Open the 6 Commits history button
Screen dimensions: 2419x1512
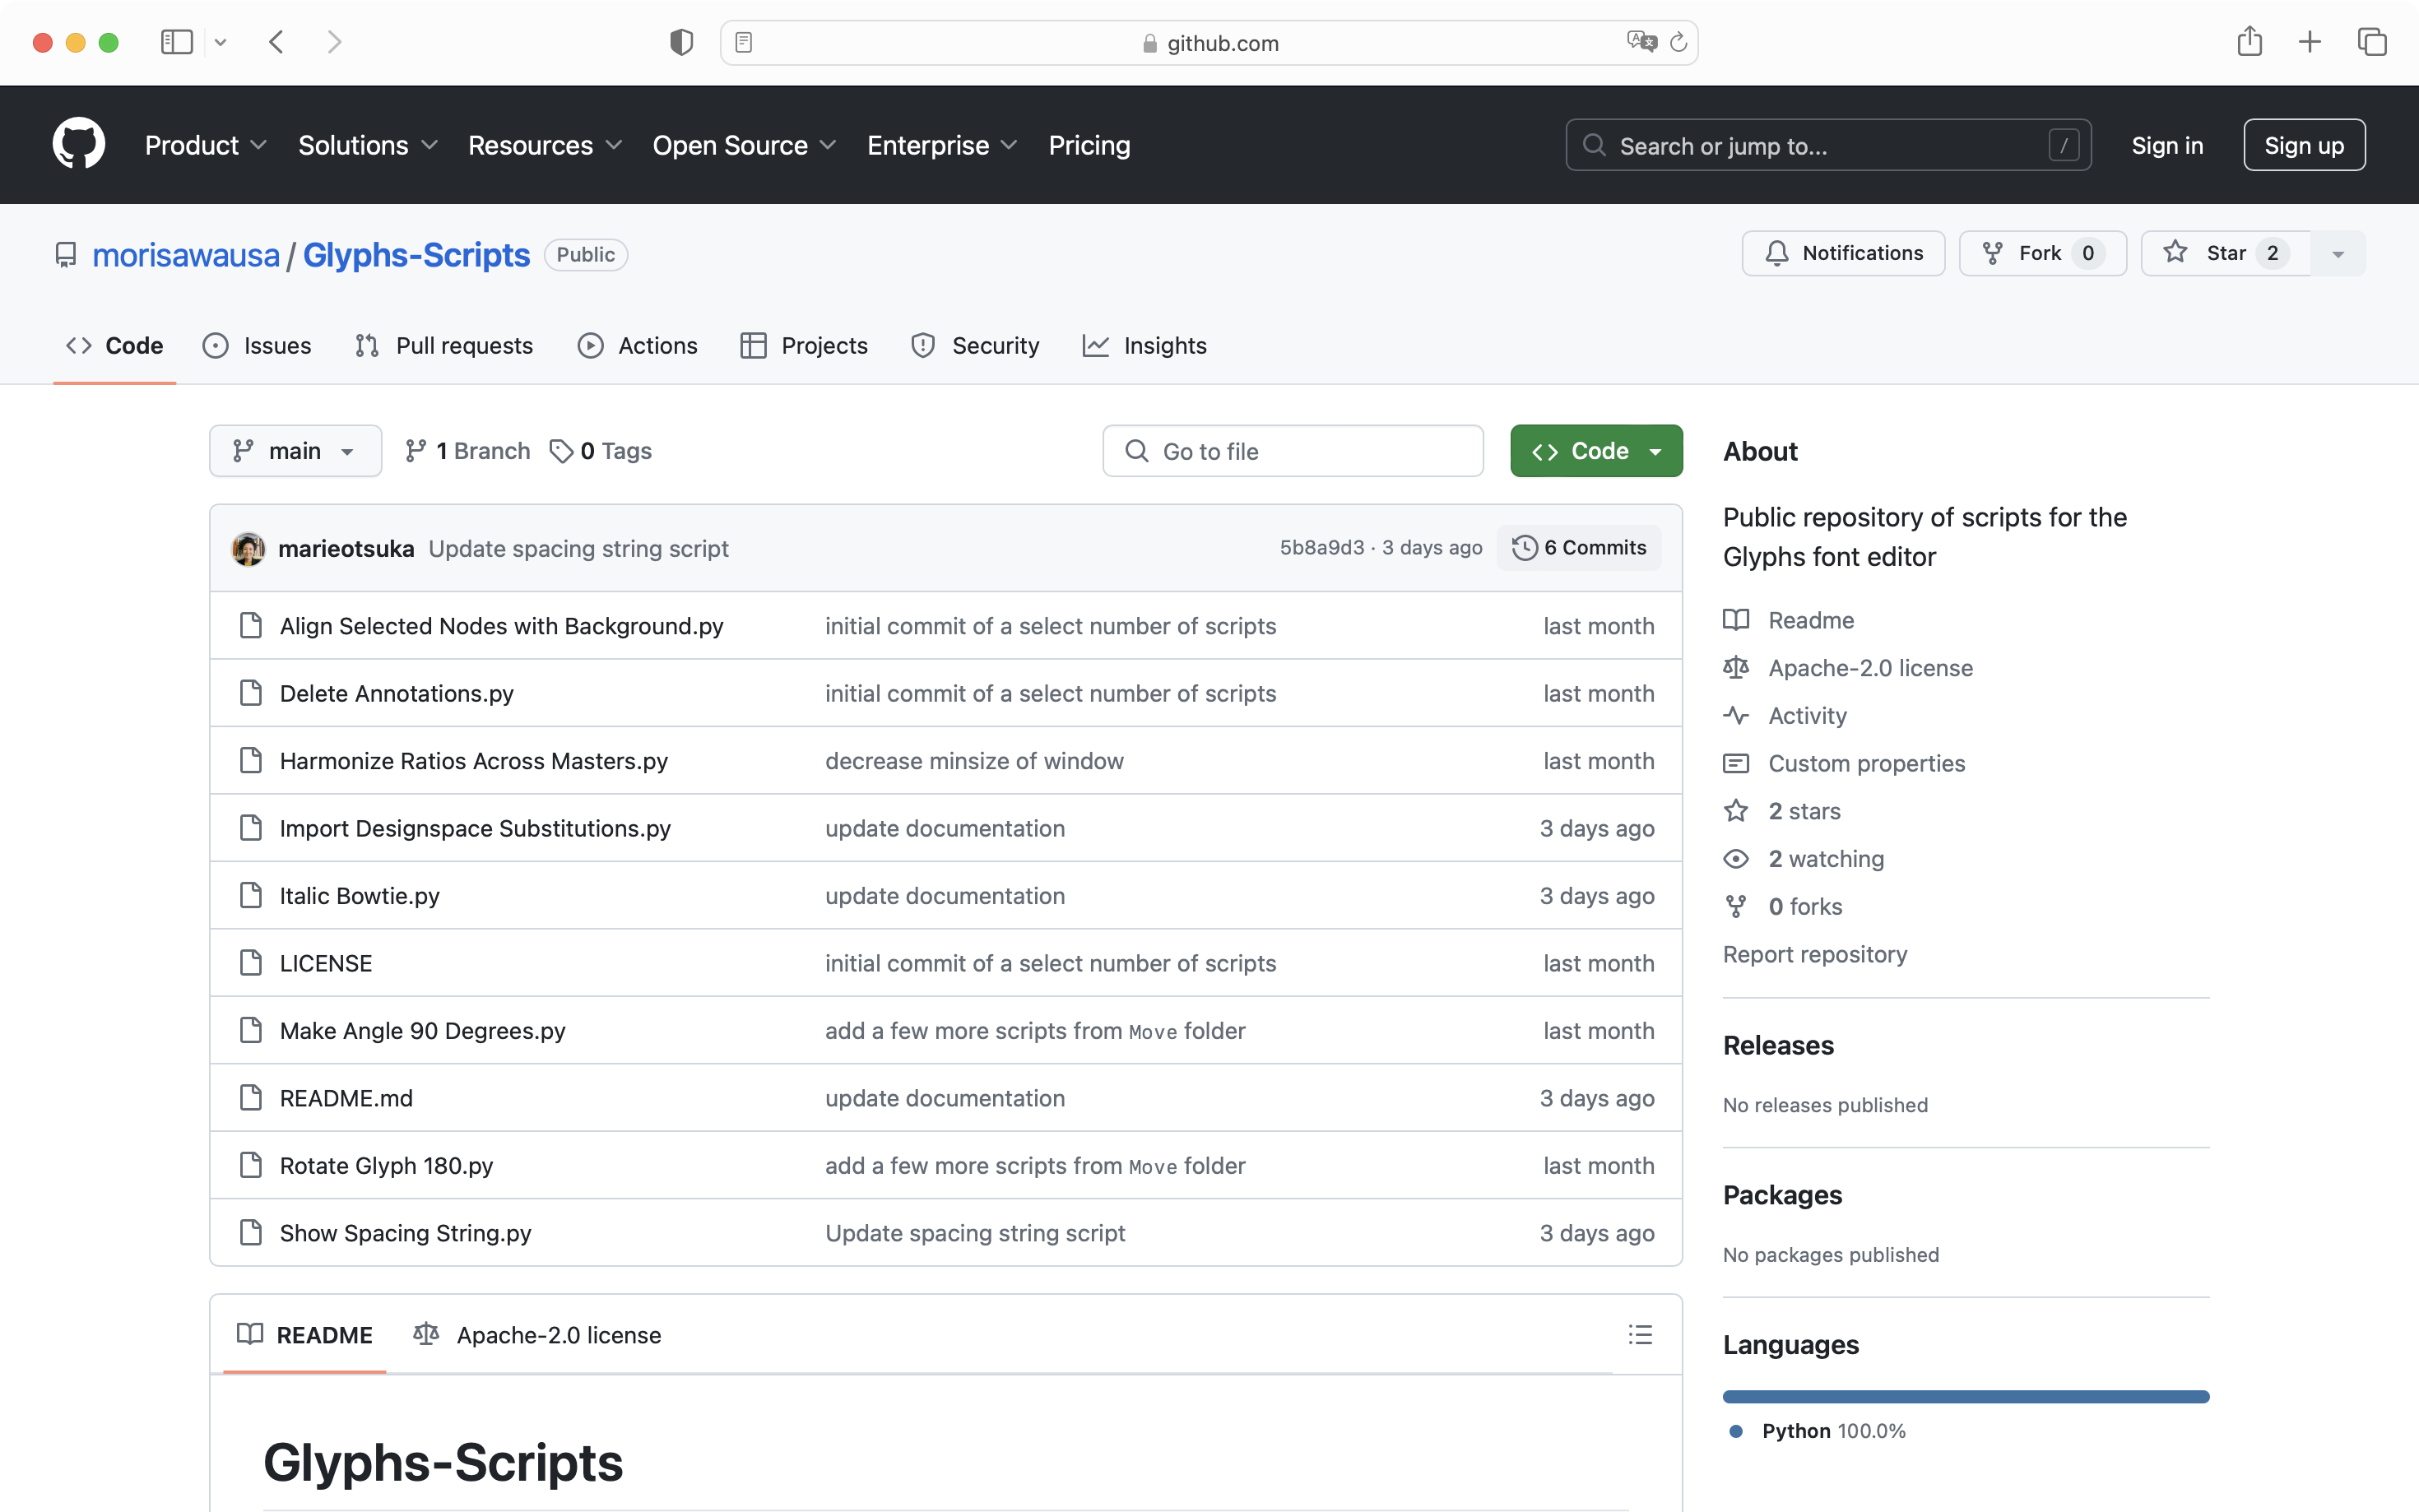coord(1579,548)
